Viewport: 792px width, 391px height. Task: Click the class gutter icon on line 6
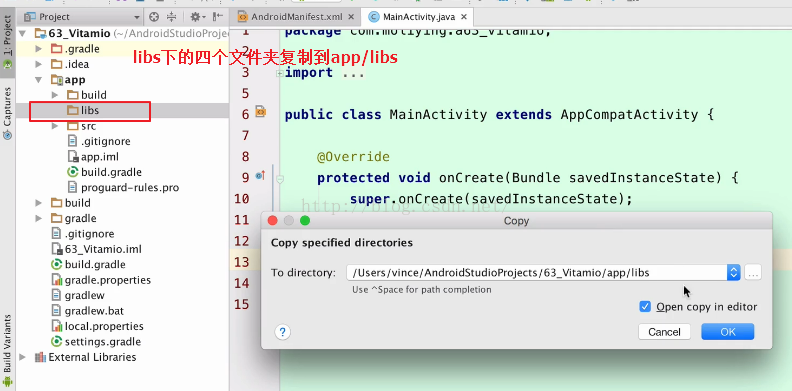click(261, 112)
